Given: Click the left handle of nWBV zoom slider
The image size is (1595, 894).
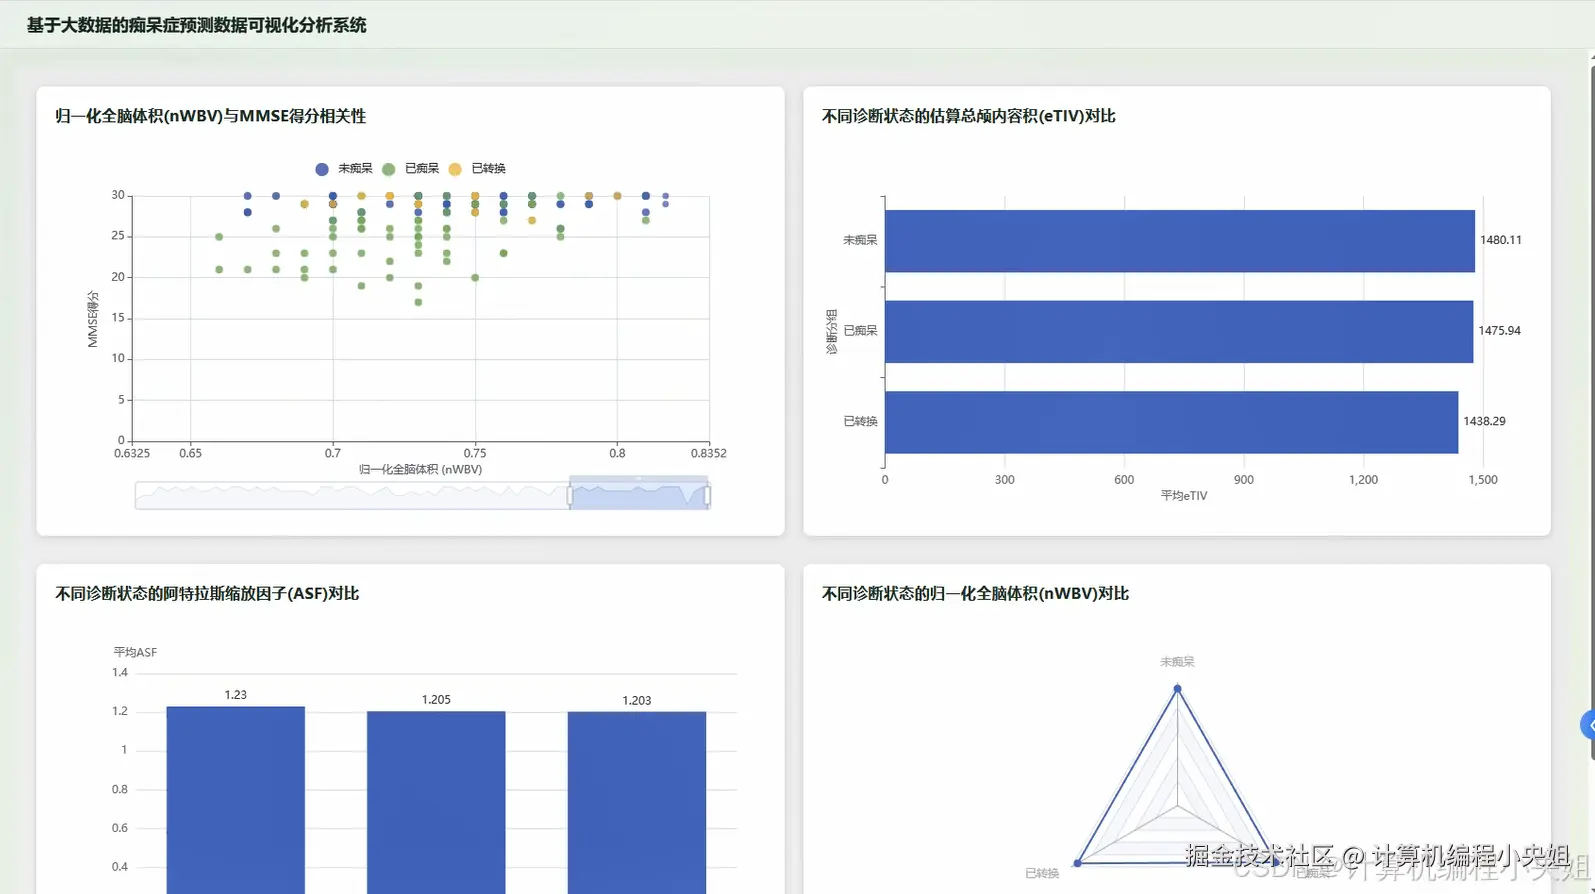Looking at the screenshot, I should tap(570, 495).
